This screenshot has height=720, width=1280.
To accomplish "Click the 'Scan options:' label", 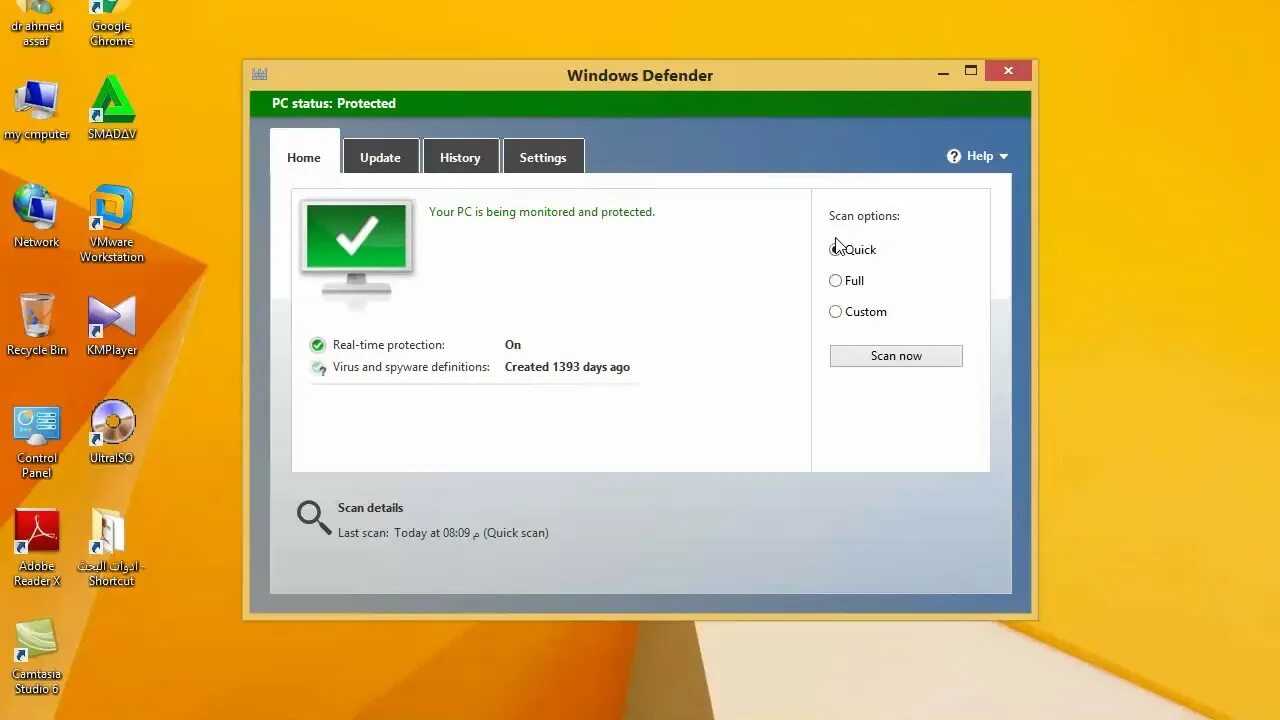I will click(864, 216).
